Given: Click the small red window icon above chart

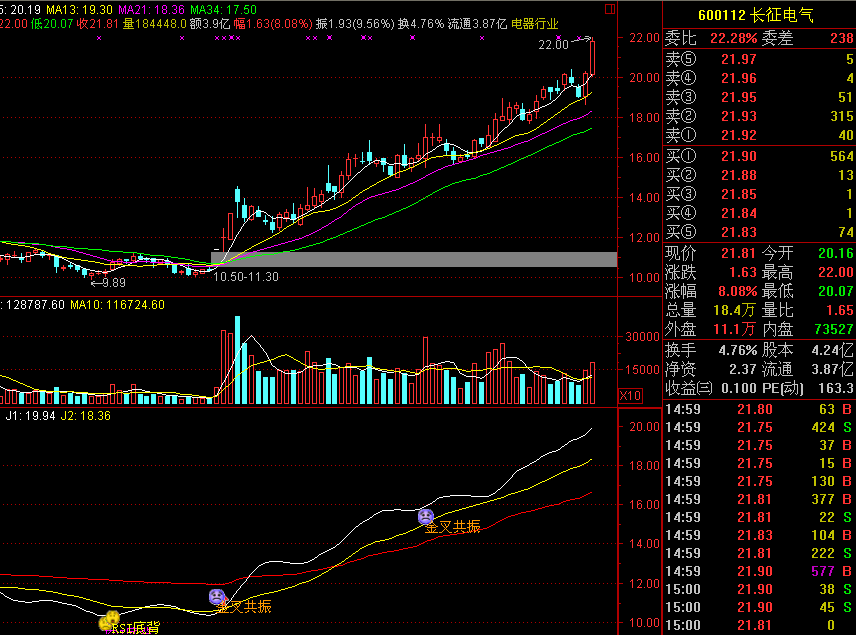Looking at the screenshot, I should click(x=610, y=9).
